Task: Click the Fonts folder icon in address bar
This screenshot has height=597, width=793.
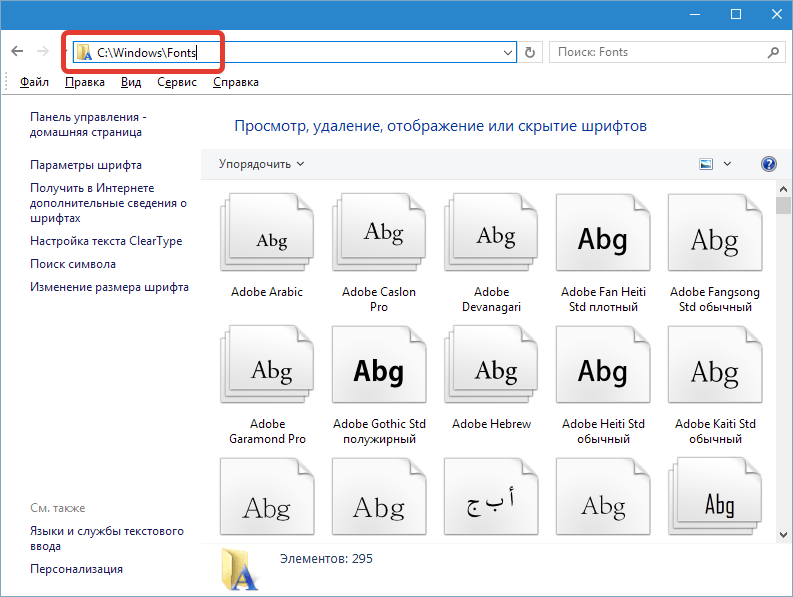Action: pyautogui.click(x=84, y=52)
